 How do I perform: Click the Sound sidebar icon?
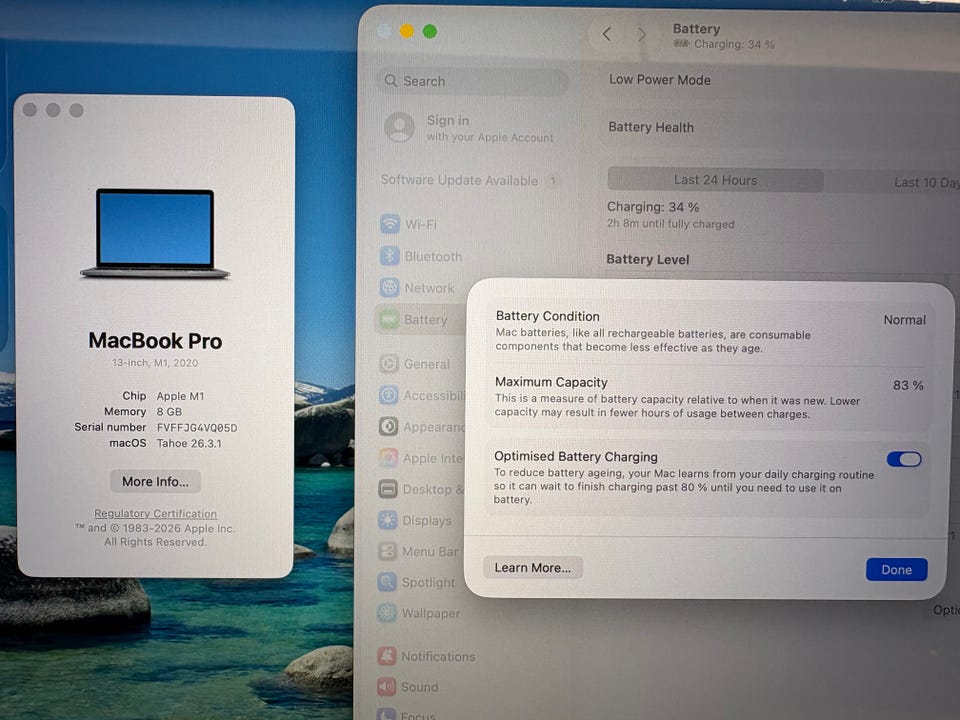point(387,686)
